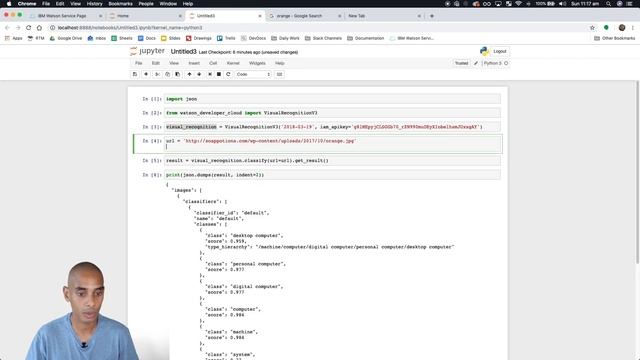The width and height of the screenshot is (640, 360).
Task: Click the import json cell
Action: 332,99
